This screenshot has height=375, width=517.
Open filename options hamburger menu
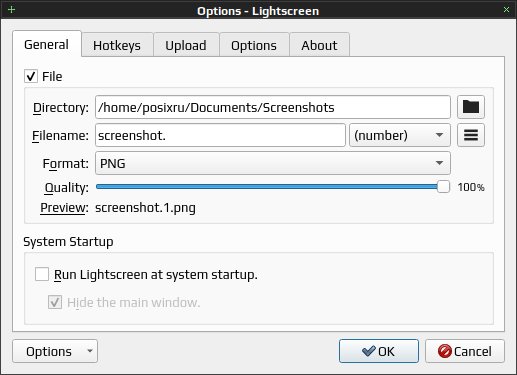pos(471,135)
